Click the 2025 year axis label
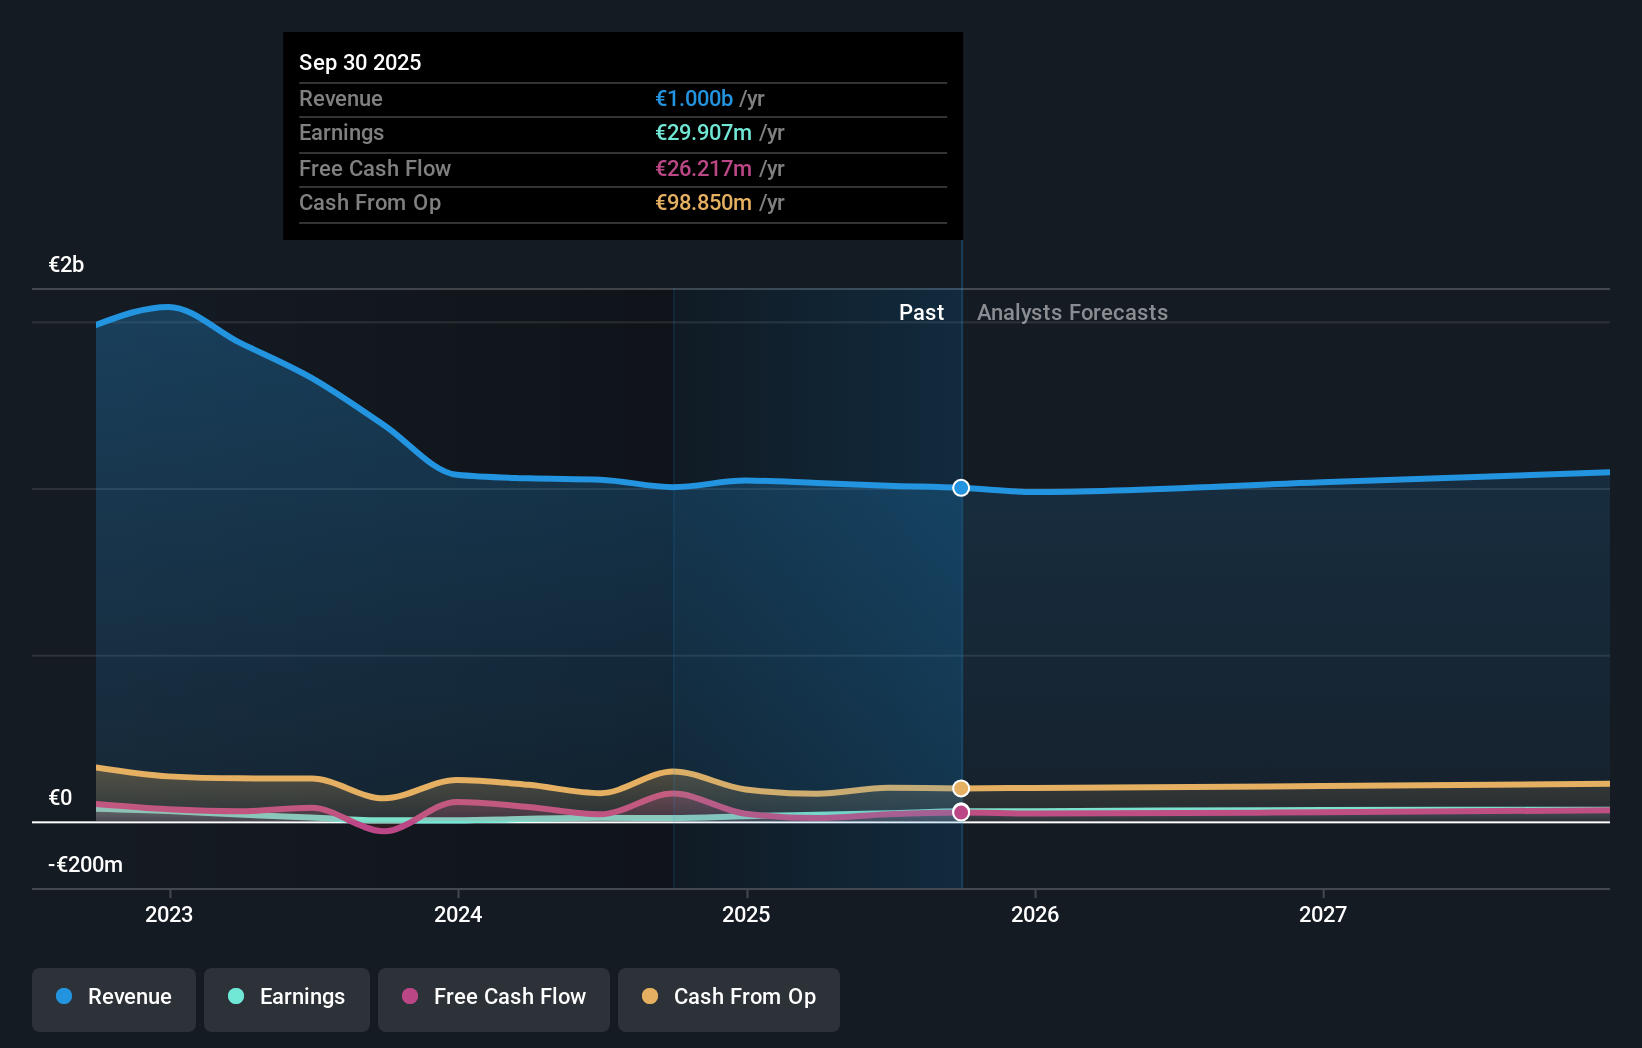 (747, 913)
